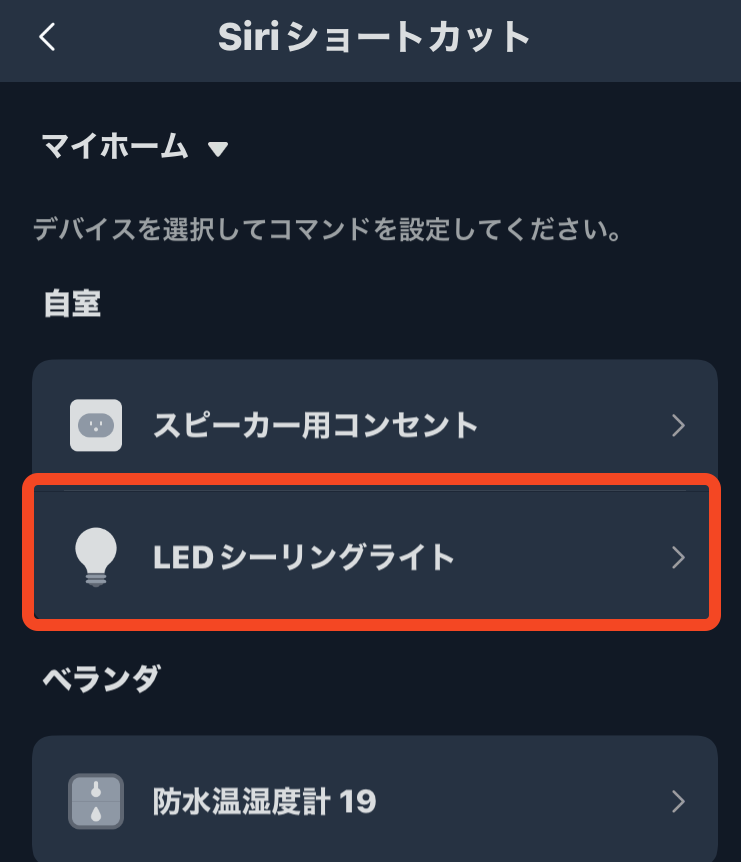Click the light bulb icon
Image resolution: width=741 pixels, height=862 pixels.
click(96, 557)
